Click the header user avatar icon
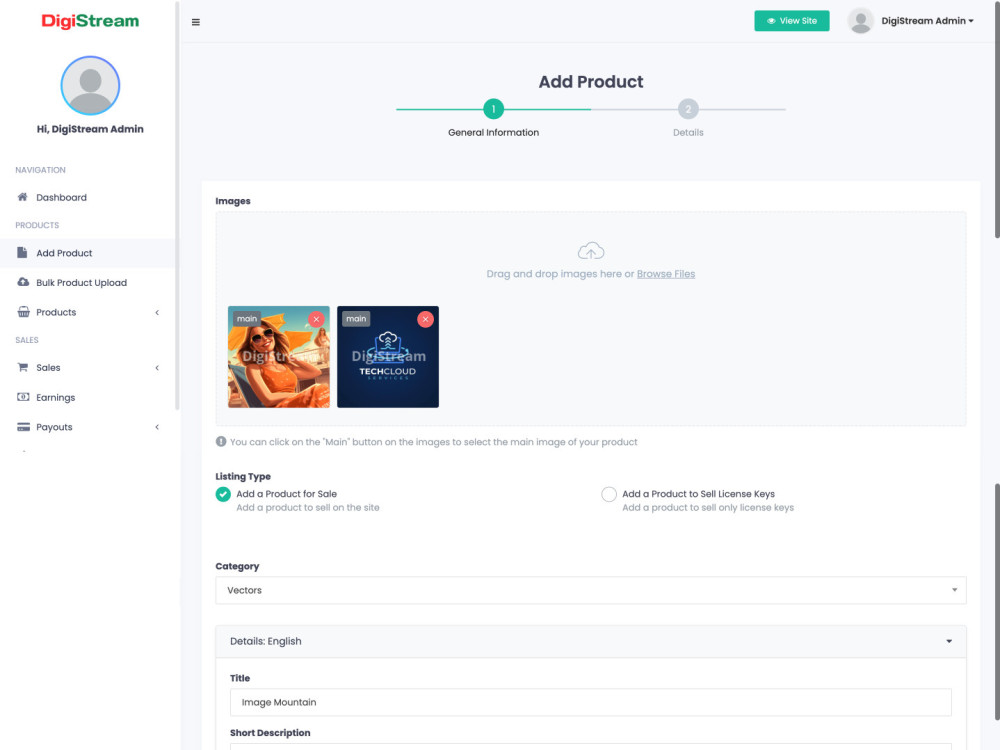 coord(860,21)
